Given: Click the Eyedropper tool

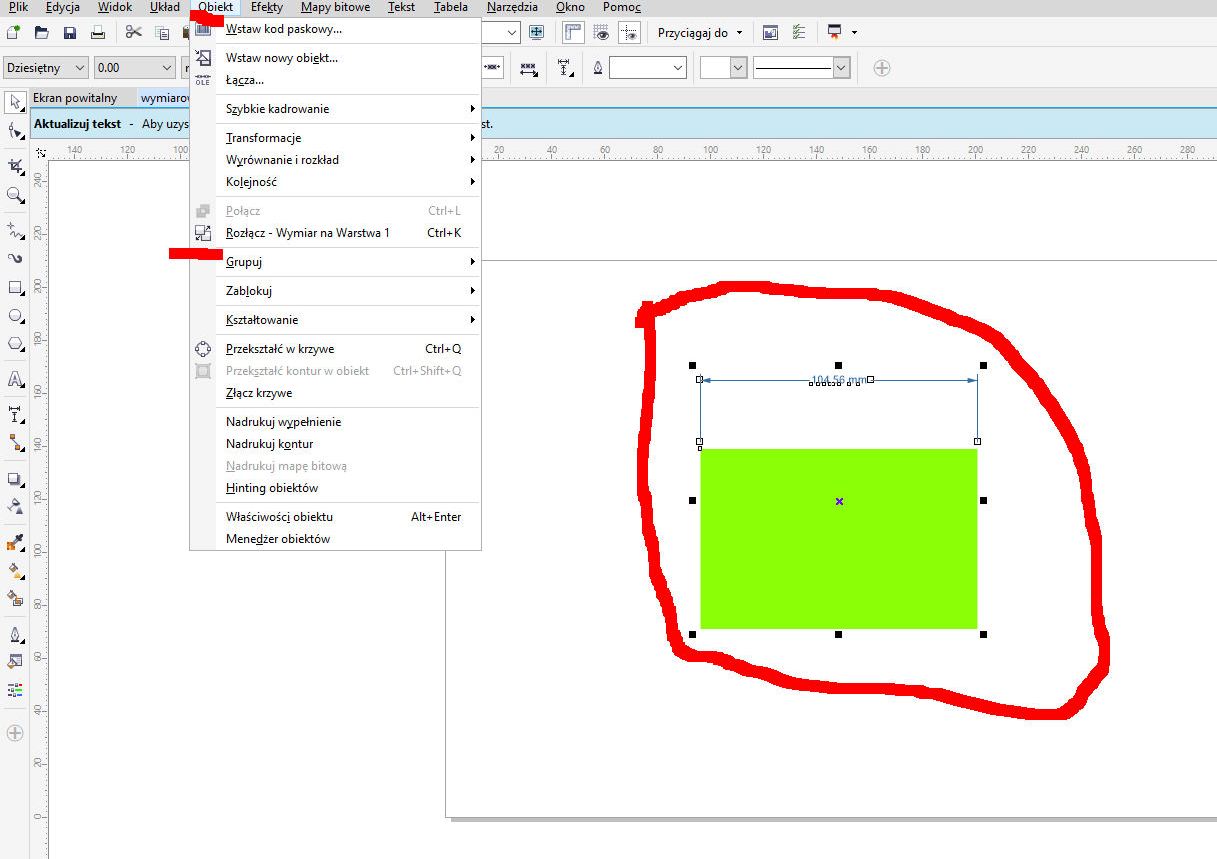Looking at the screenshot, I should click(x=15, y=543).
